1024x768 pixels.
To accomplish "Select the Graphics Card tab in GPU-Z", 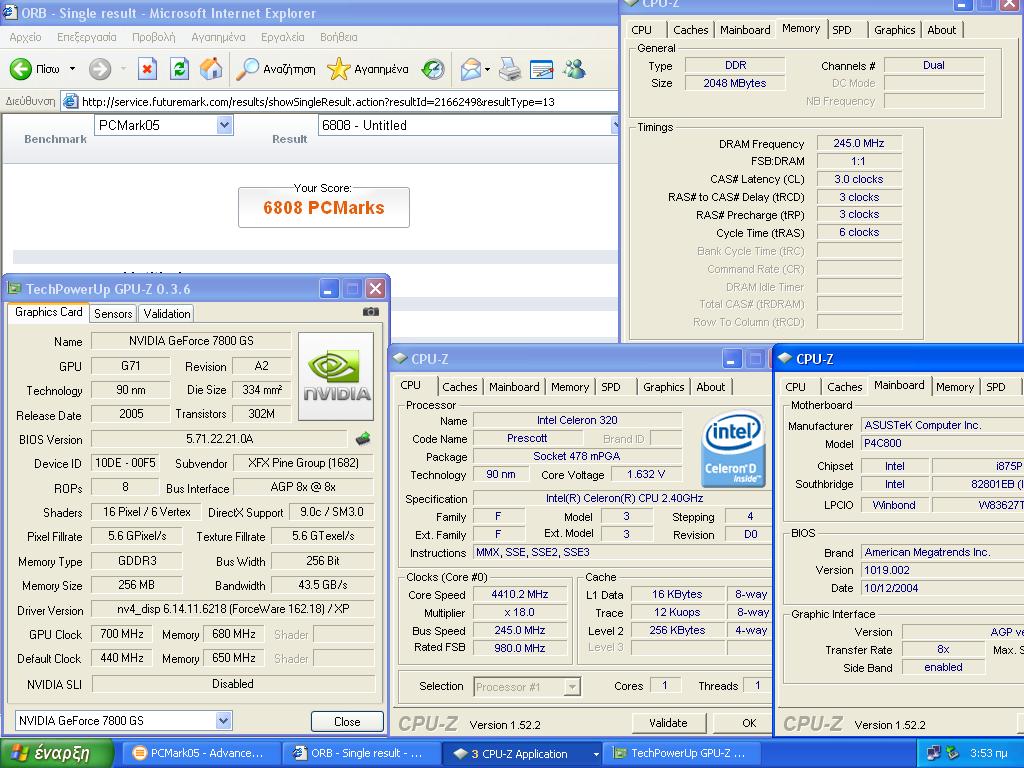I will 48,312.
